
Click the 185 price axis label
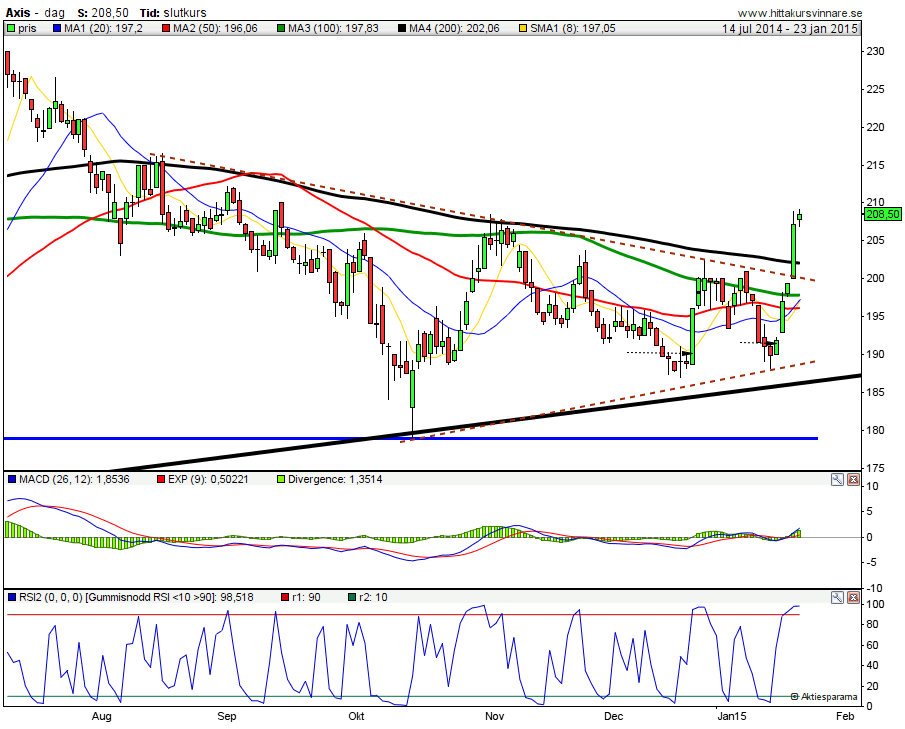[x=875, y=392]
